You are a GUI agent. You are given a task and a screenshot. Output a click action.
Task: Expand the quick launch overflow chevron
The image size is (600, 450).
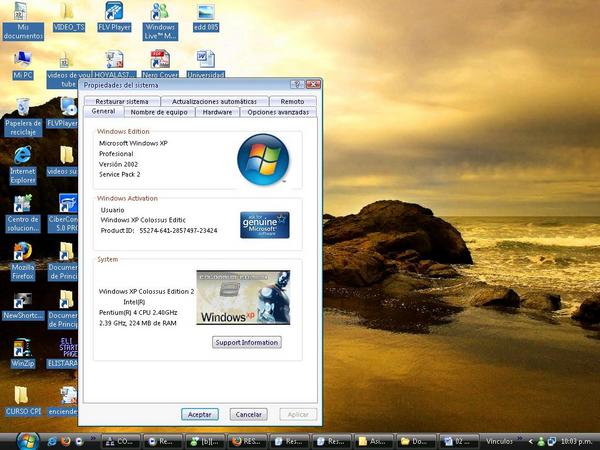click(x=93, y=439)
